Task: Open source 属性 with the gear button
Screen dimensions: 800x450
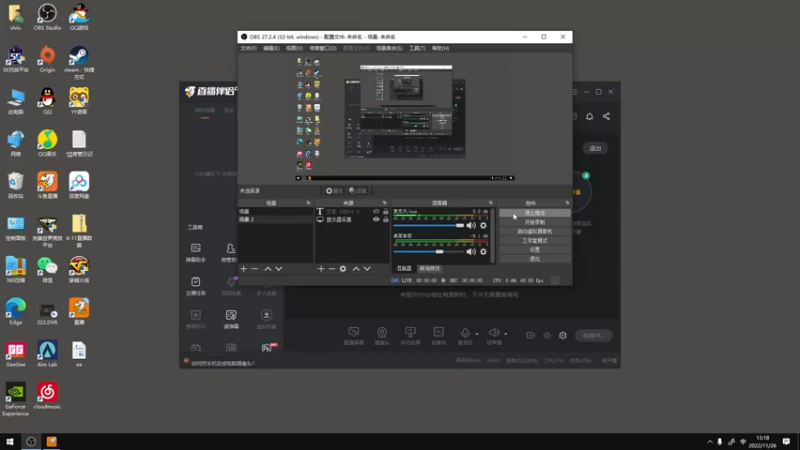Action: coord(334,191)
